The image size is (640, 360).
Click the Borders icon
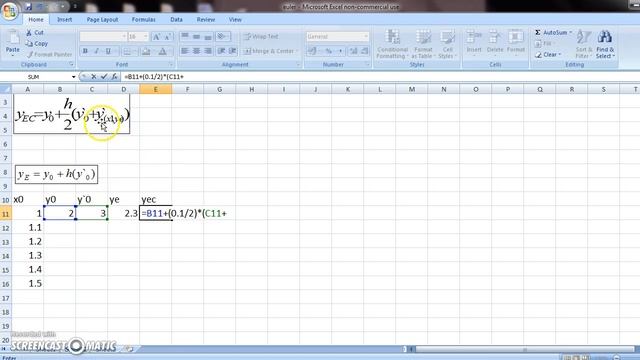[127, 51]
